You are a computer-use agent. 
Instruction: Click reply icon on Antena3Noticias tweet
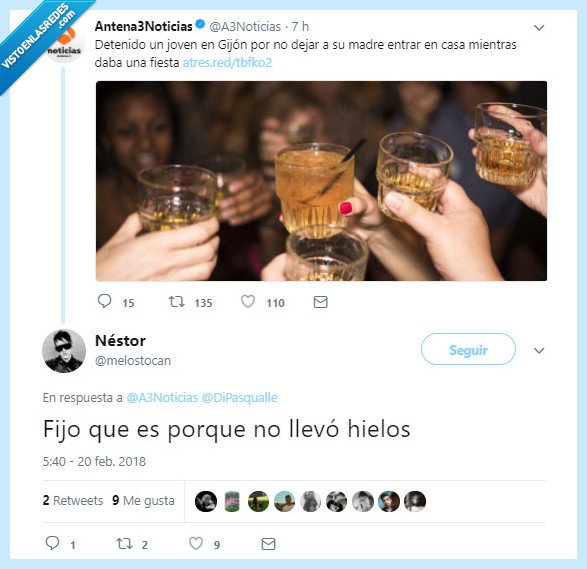104,301
